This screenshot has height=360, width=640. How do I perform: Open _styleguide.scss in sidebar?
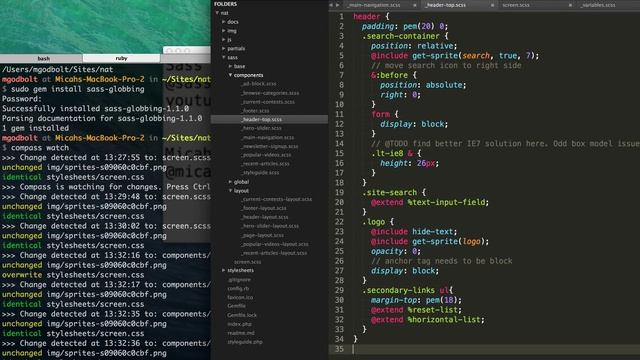[x=260, y=173]
